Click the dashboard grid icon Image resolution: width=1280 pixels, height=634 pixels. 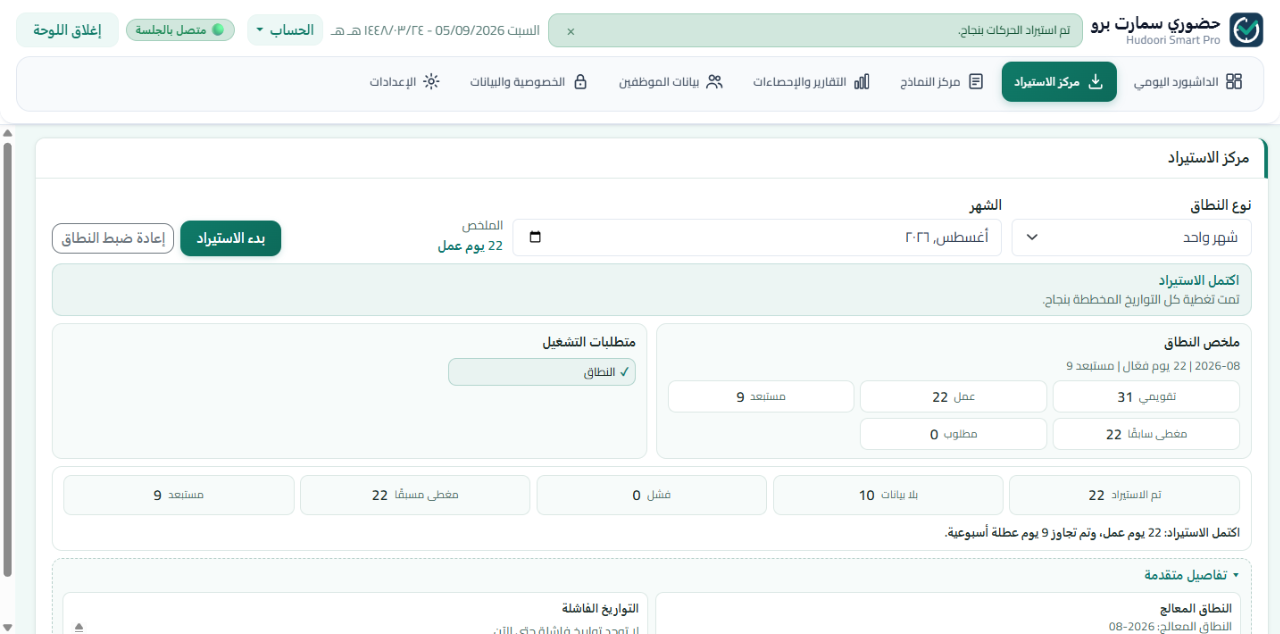[x=1234, y=82]
